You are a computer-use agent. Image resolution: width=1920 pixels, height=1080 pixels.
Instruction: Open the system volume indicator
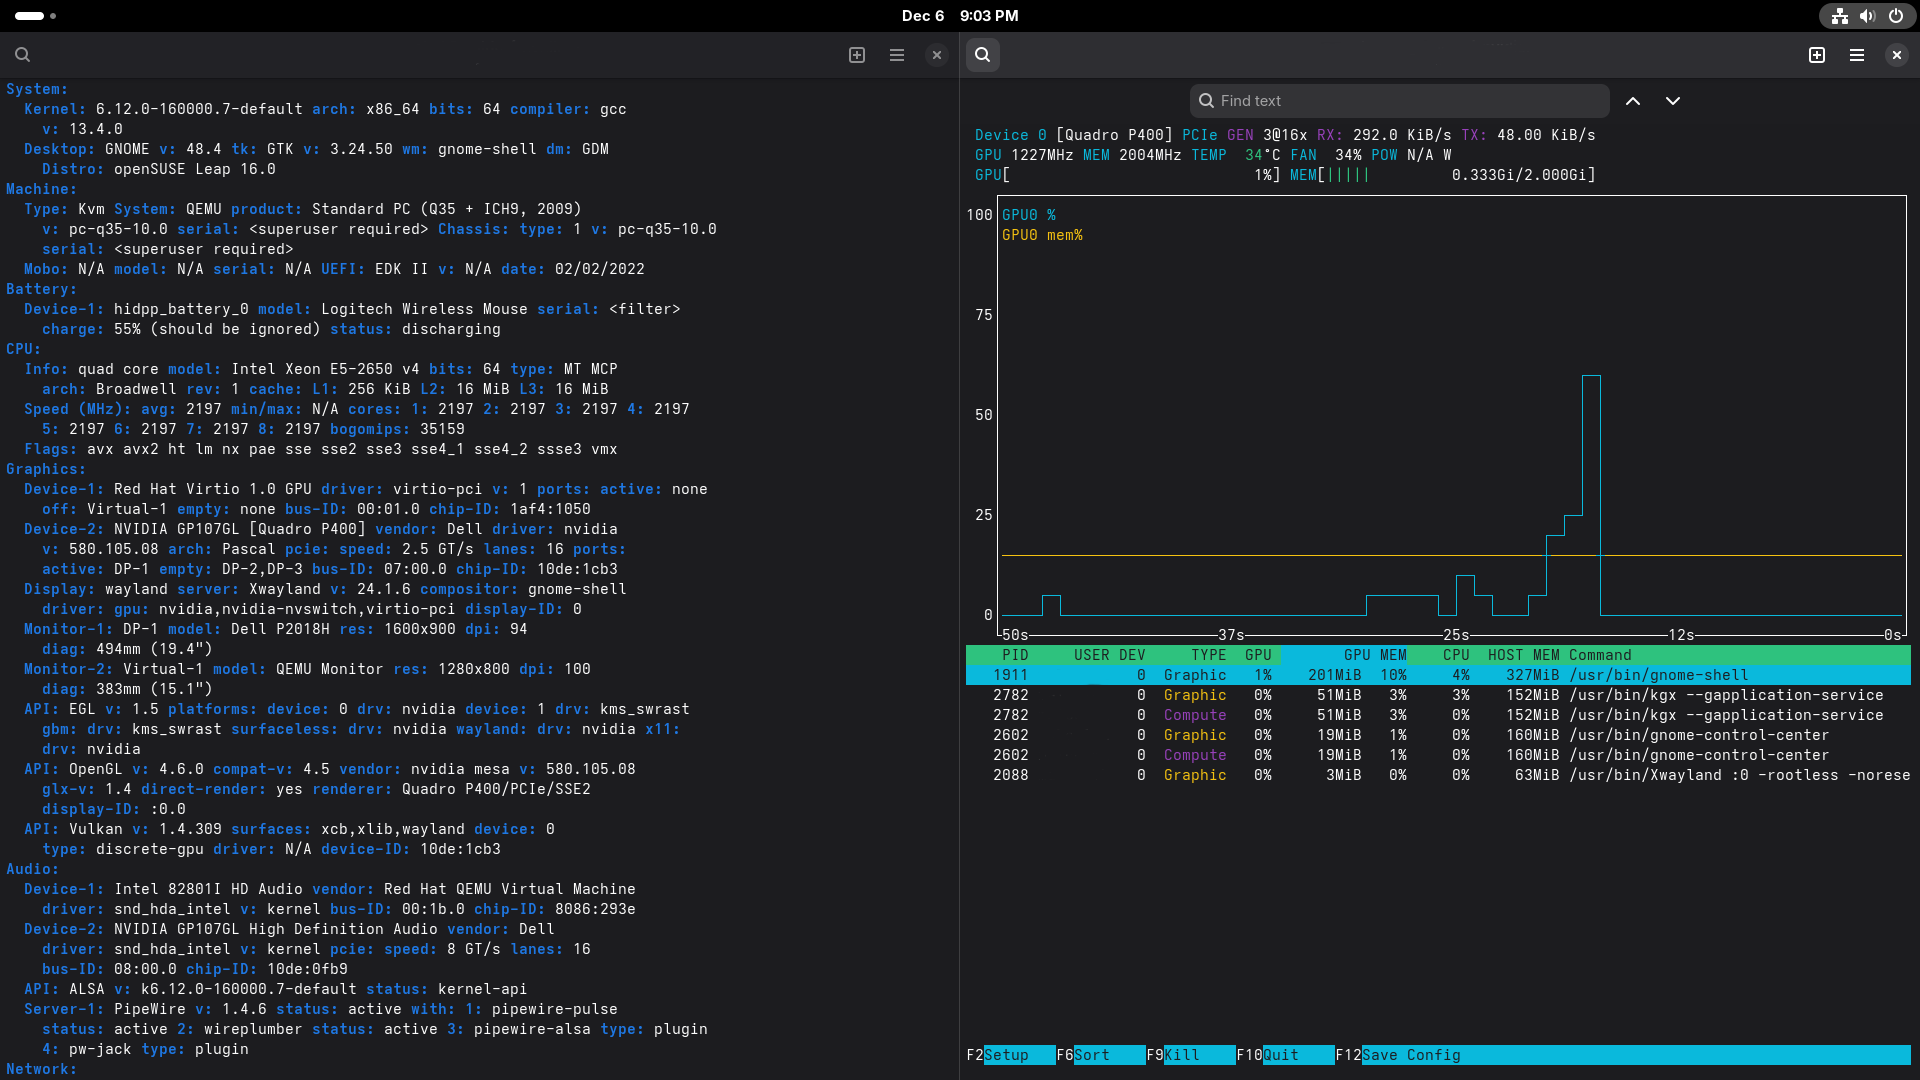click(x=1867, y=16)
